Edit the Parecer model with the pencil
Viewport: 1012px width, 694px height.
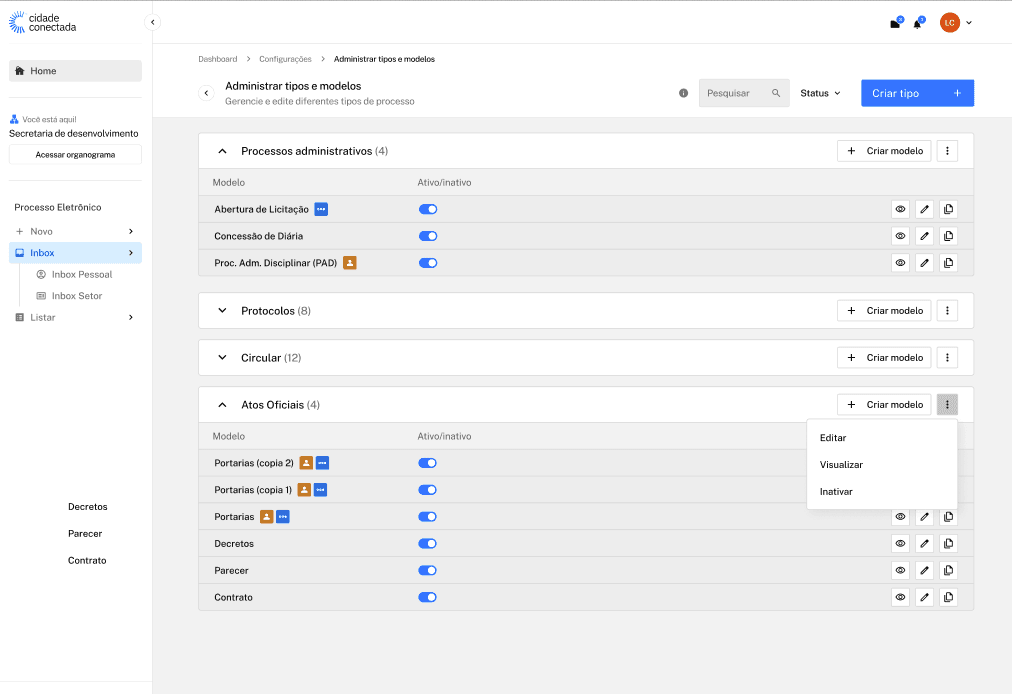coord(924,571)
